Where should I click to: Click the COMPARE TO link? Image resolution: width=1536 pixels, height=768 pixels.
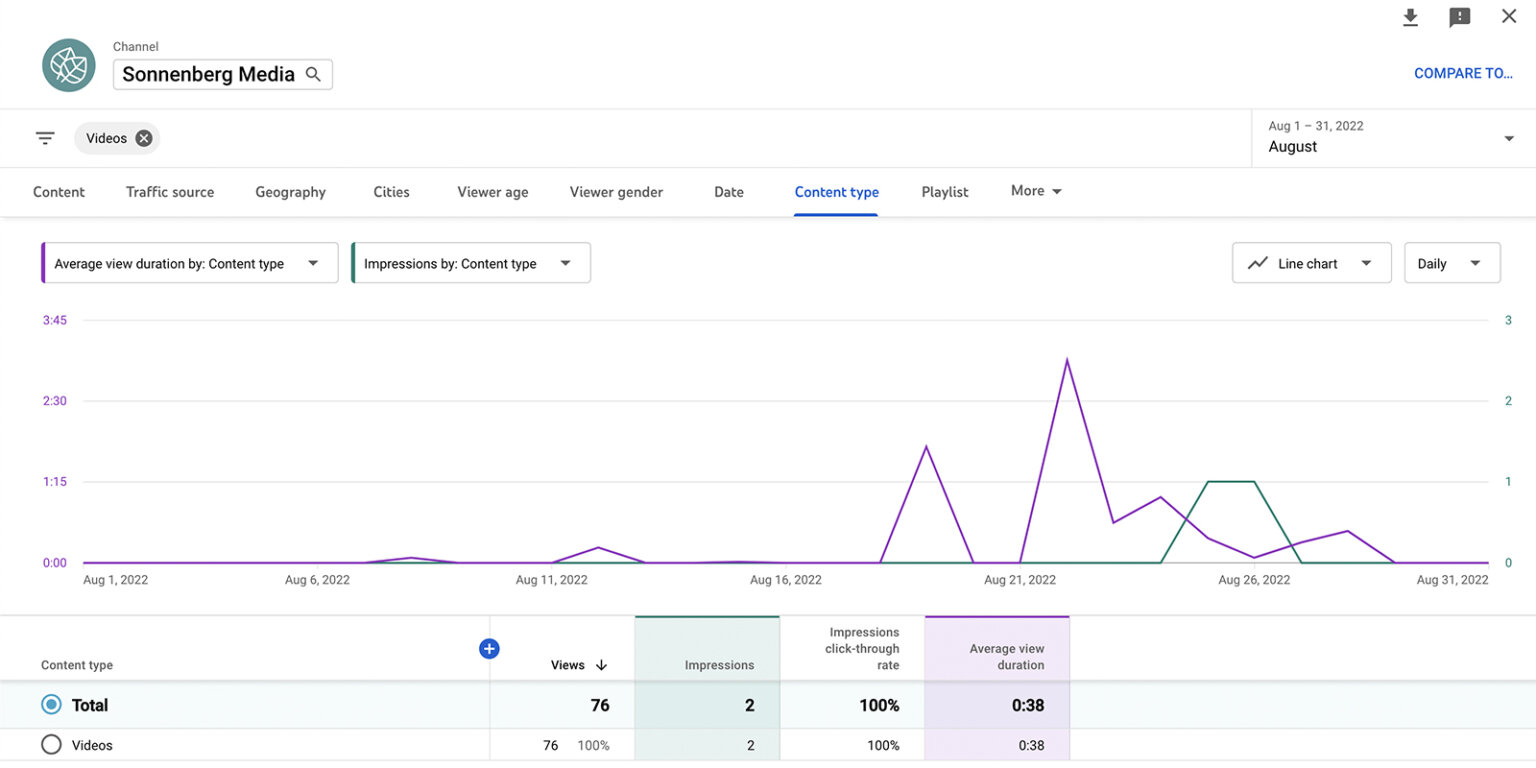pyautogui.click(x=1464, y=73)
